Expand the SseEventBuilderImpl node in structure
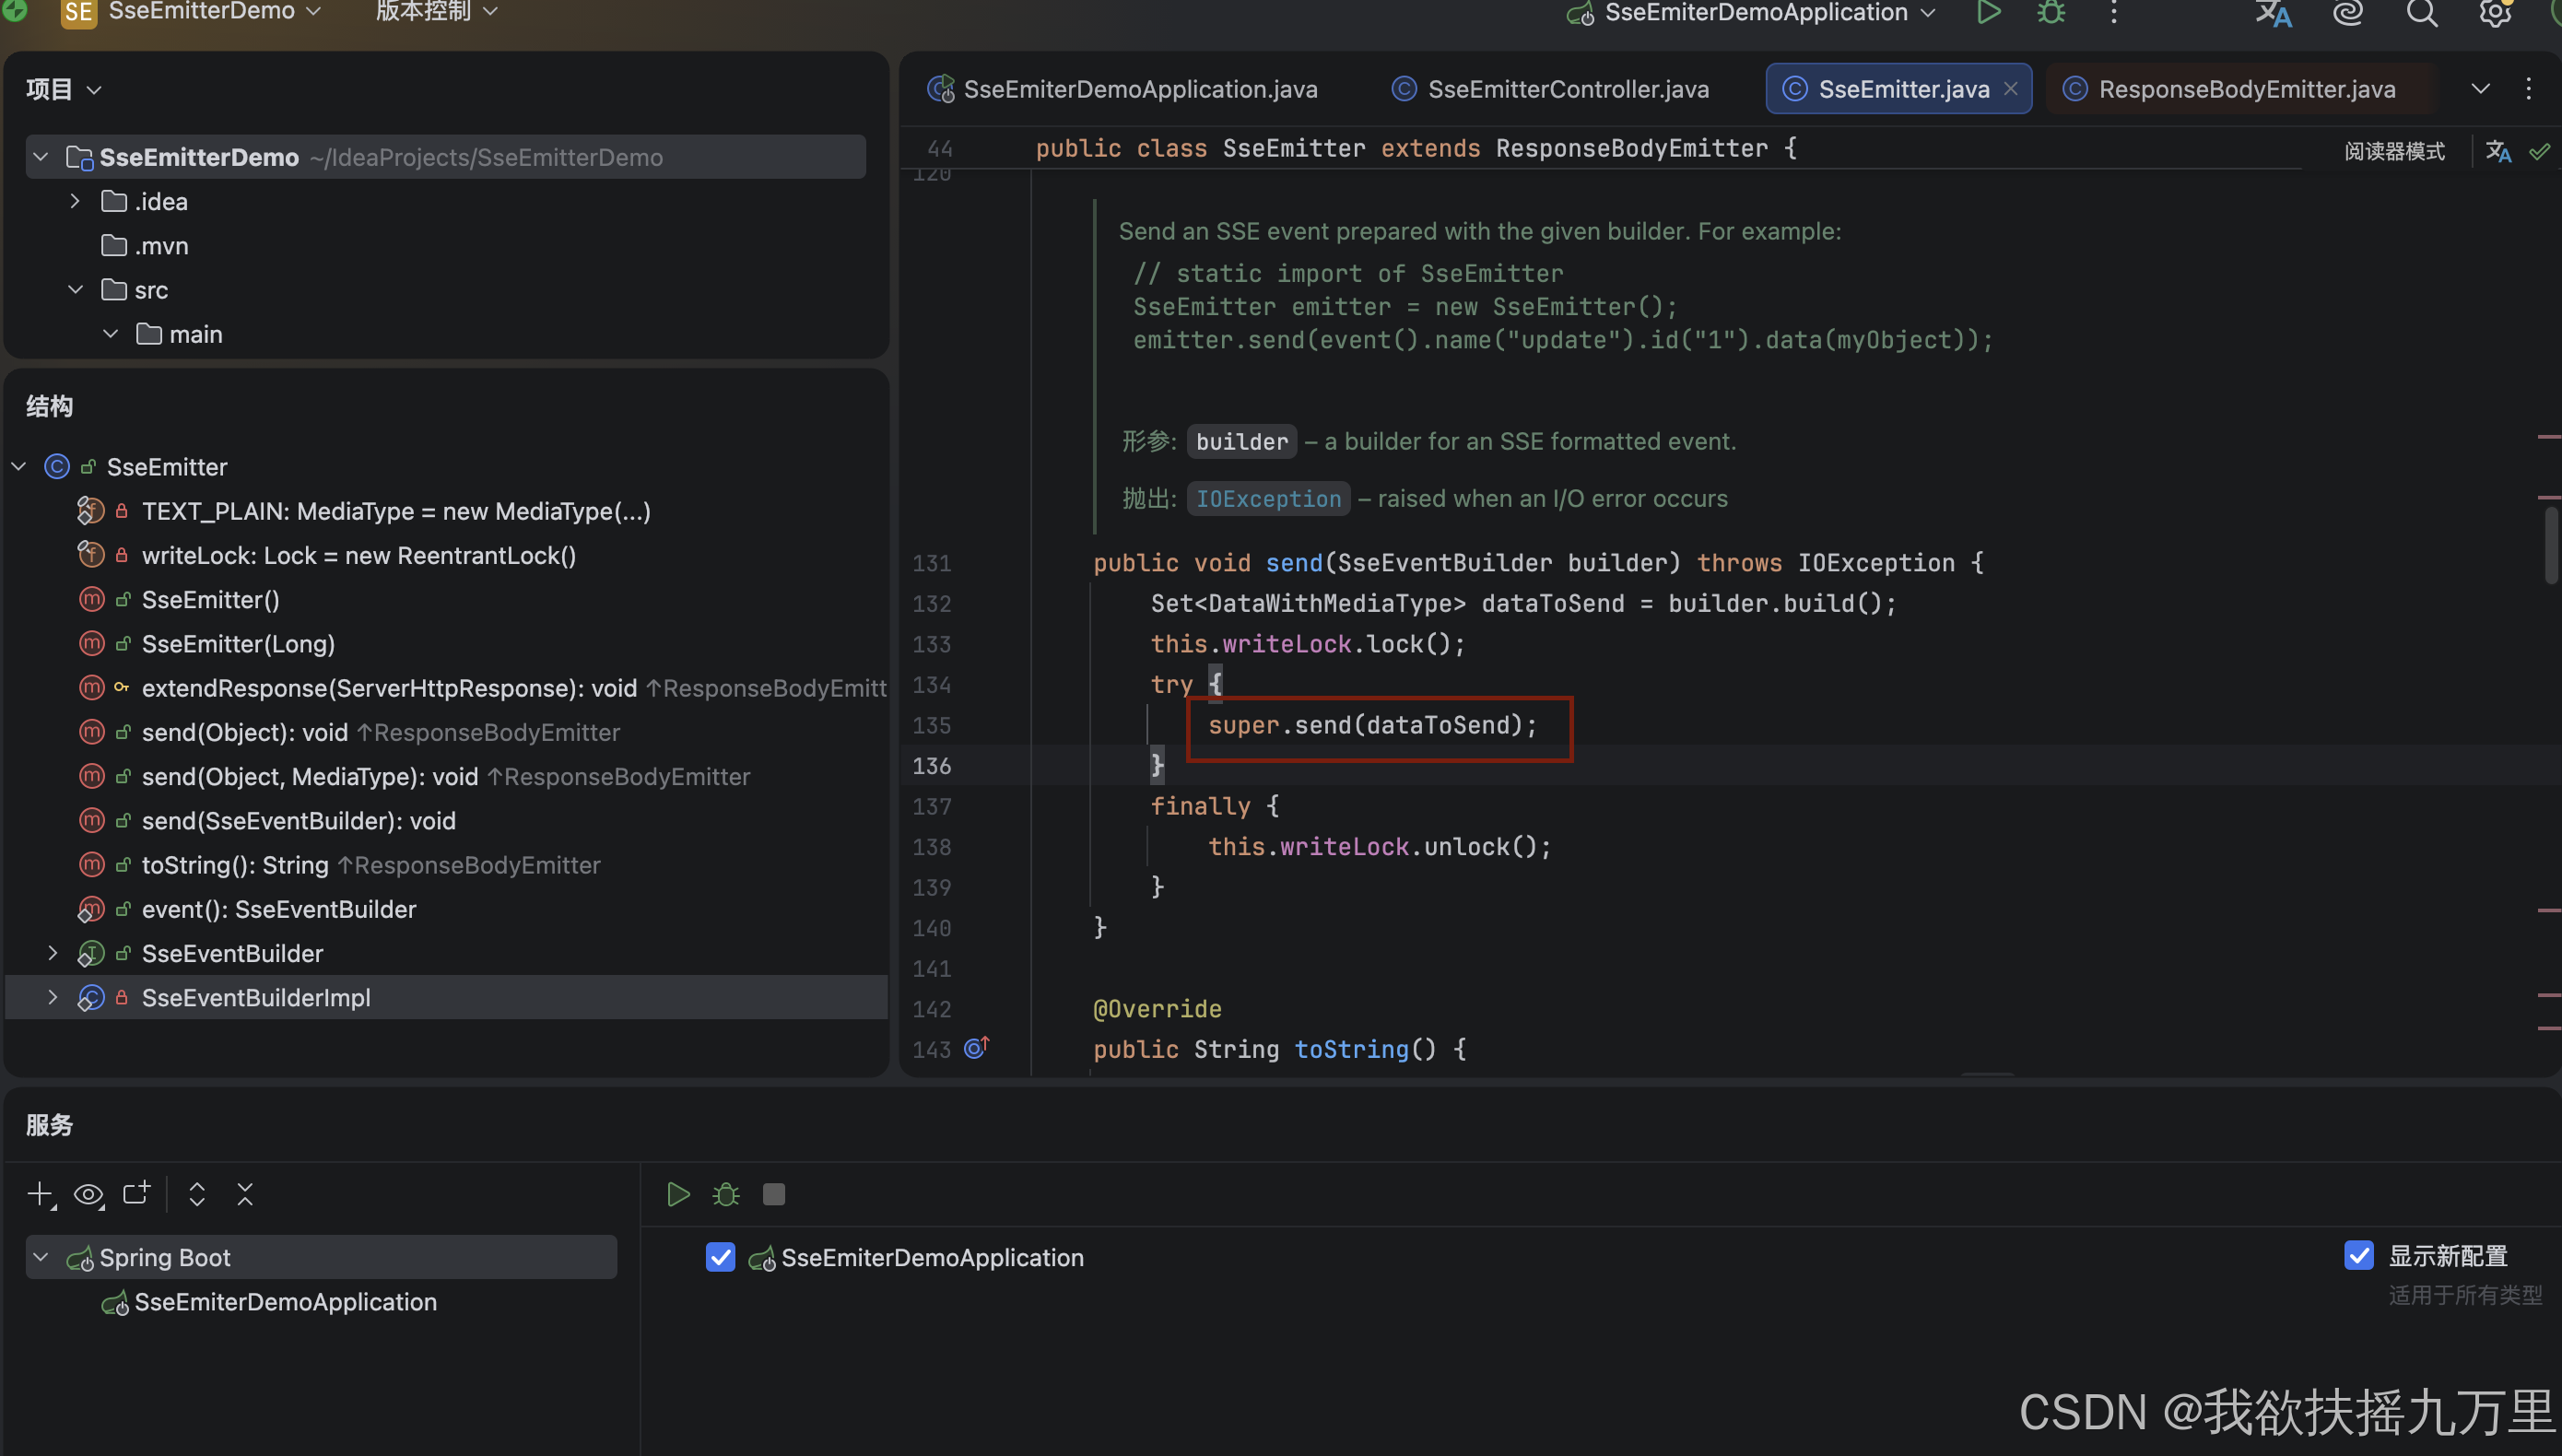This screenshot has width=2562, height=1456. pos(53,997)
